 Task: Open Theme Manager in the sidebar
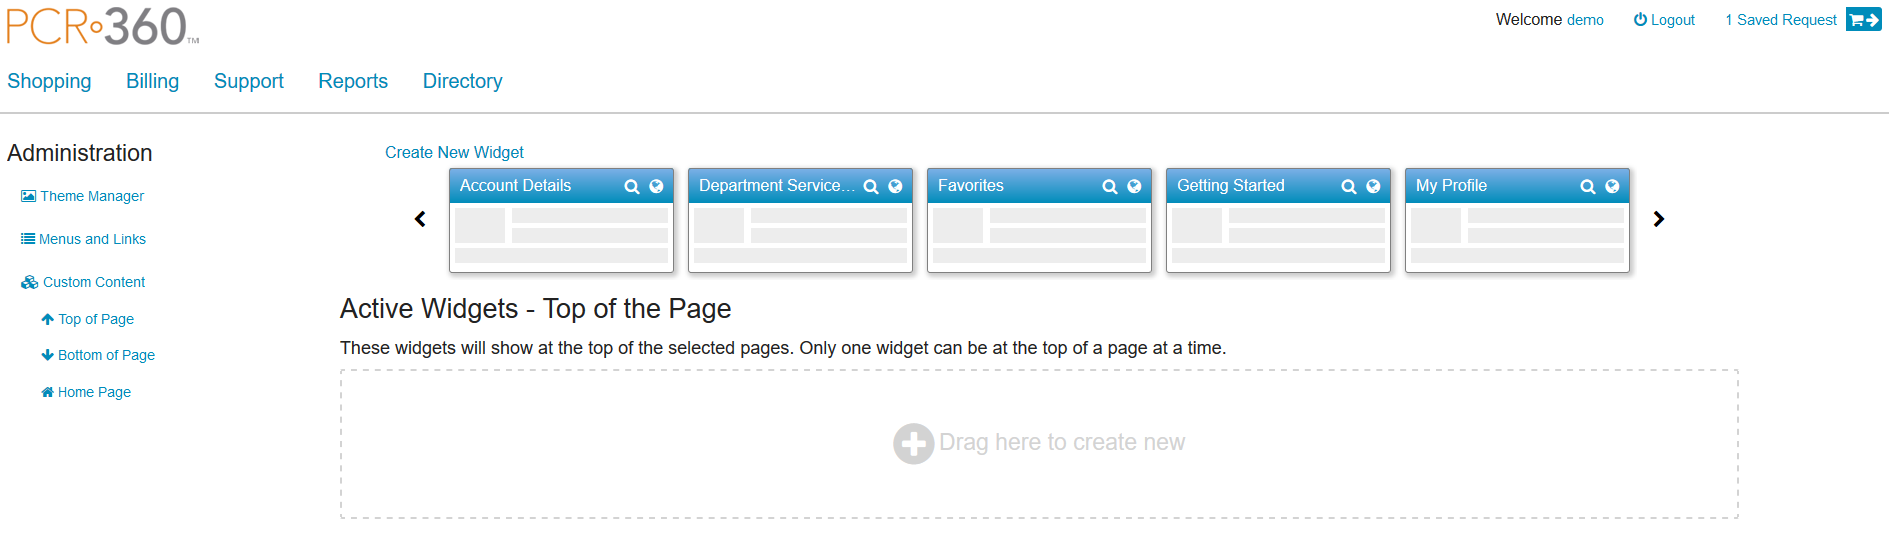click(x=92, y=197)
